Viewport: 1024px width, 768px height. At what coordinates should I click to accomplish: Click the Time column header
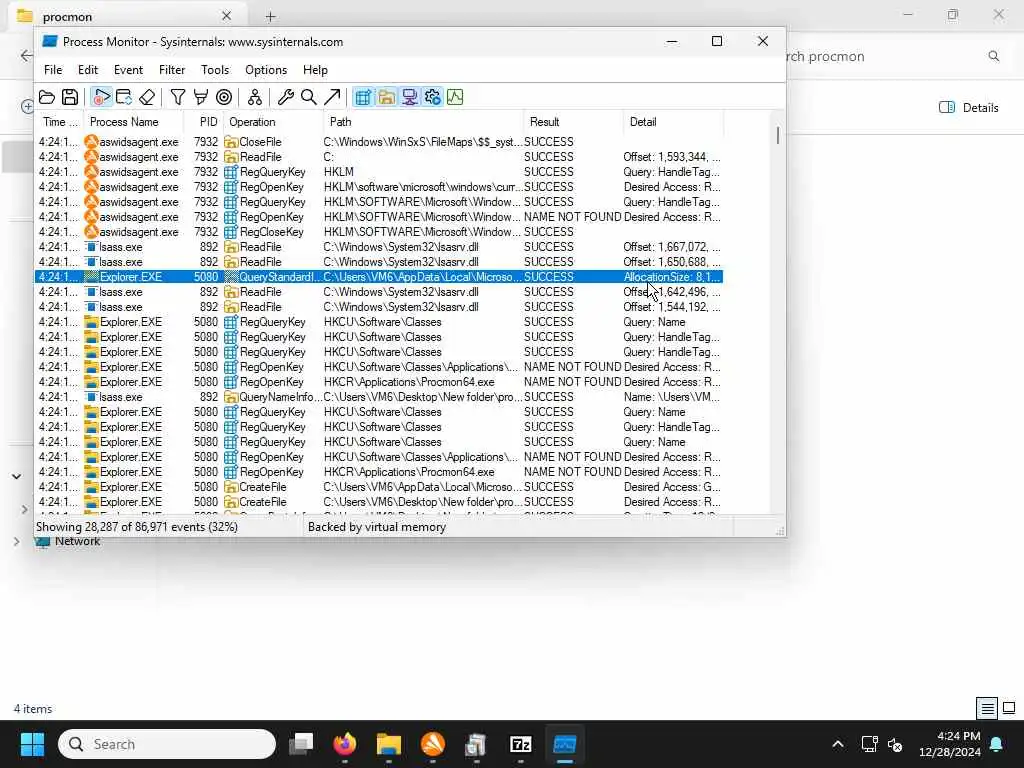click(59, 122)
